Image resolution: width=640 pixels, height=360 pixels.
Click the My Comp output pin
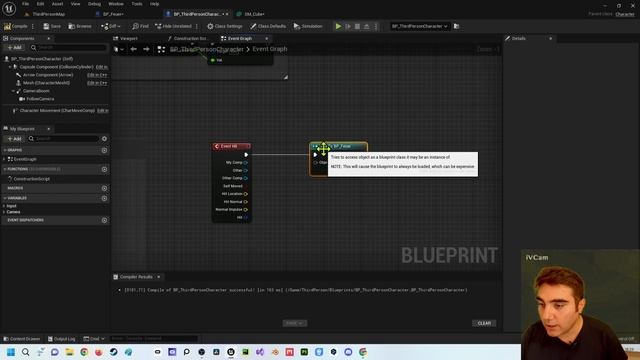(x=246, y=162)
